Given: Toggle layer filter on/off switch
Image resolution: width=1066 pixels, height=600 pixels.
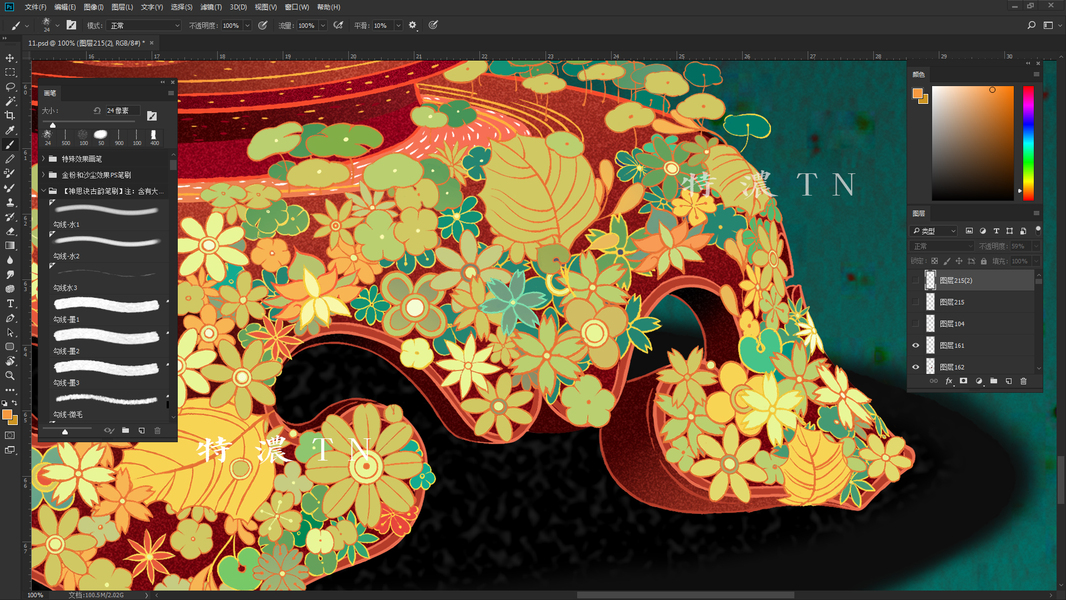Looking at the screenshot, I should pos(1037,231).
